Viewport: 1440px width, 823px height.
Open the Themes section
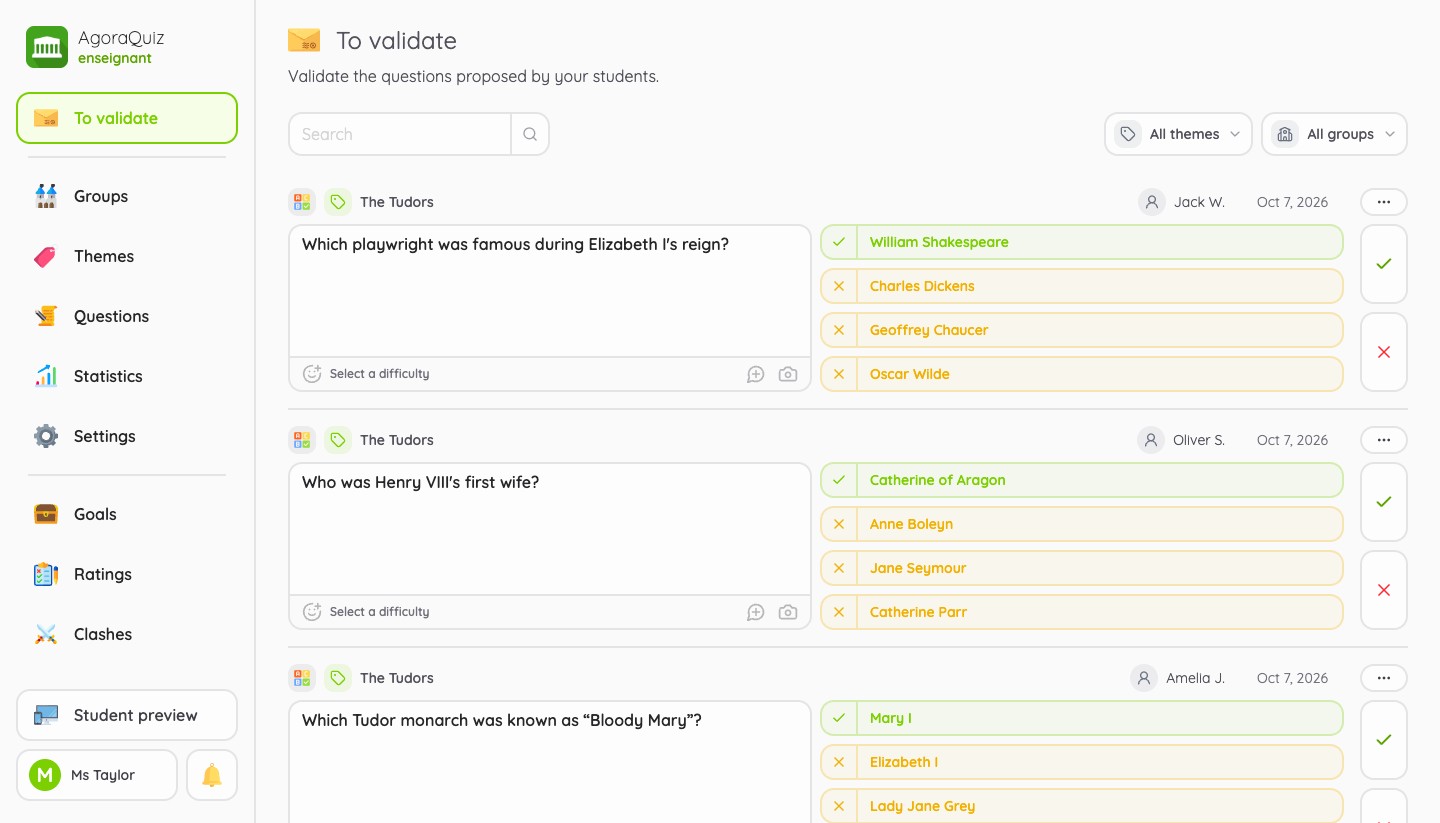pyautogui.click(x=127, y=256)
